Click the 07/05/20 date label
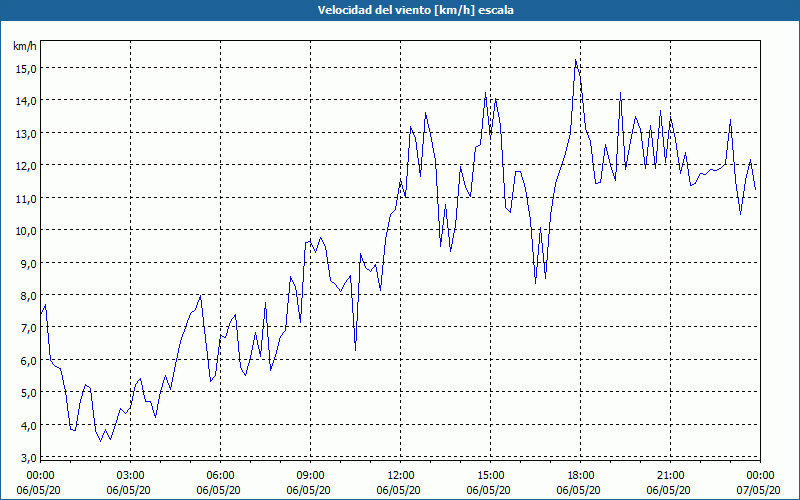Screen dimensions: 800x500 [x=760, y=490]
